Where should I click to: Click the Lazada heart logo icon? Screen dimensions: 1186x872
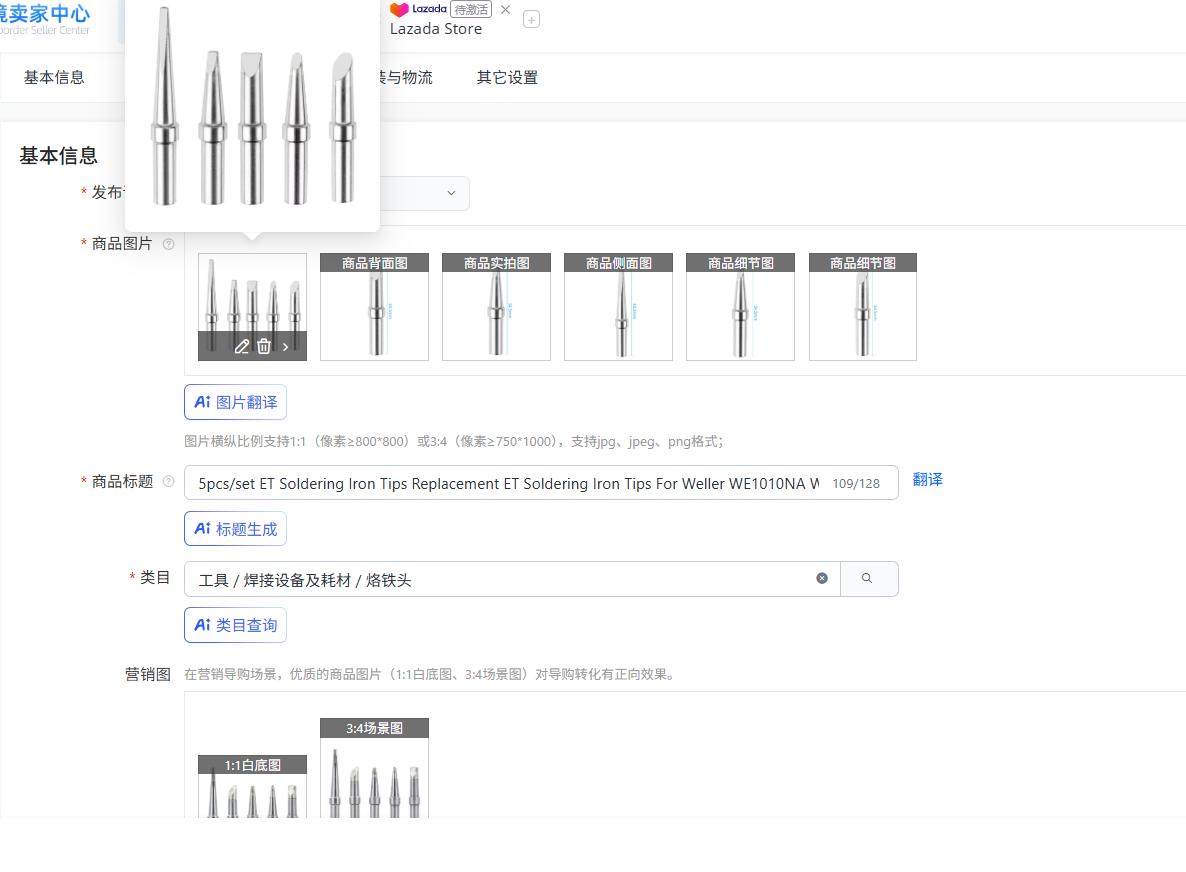[x=399, y=10]
